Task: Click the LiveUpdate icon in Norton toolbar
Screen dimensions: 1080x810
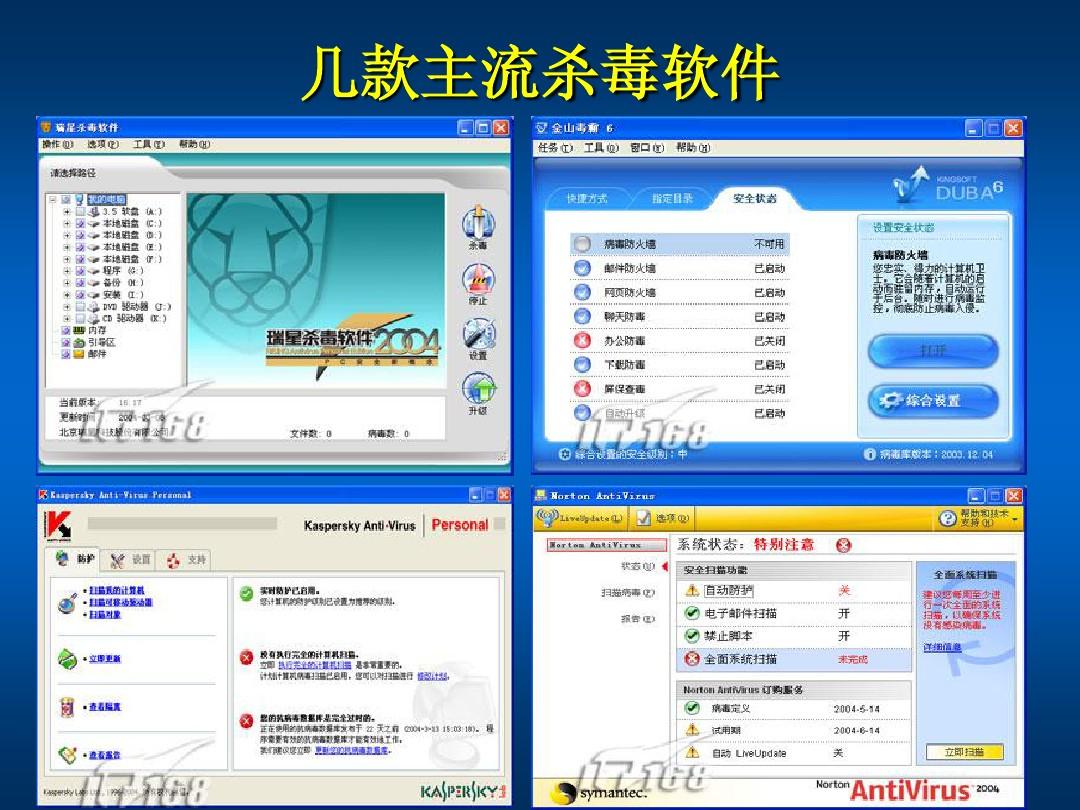Action: (x=548, y=517)
